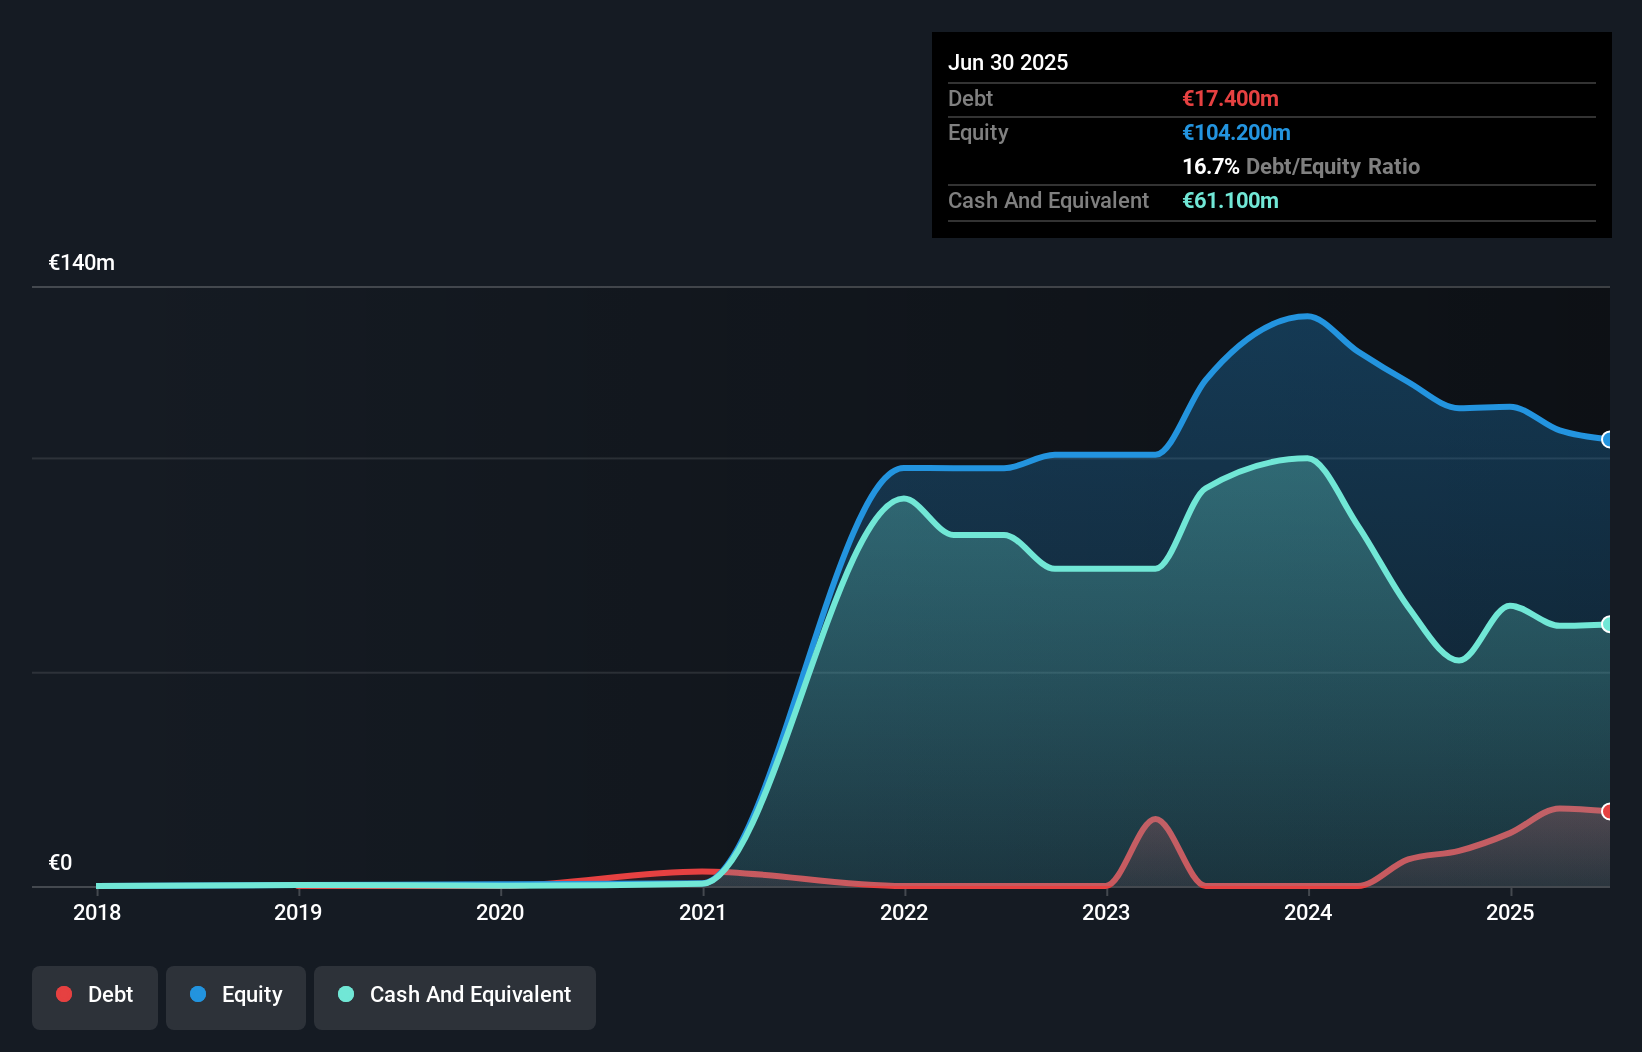Click the 2024 x-axis label
Image resolution: width=1642 pixels, height=1052 pixels.
coord(1308,912)
